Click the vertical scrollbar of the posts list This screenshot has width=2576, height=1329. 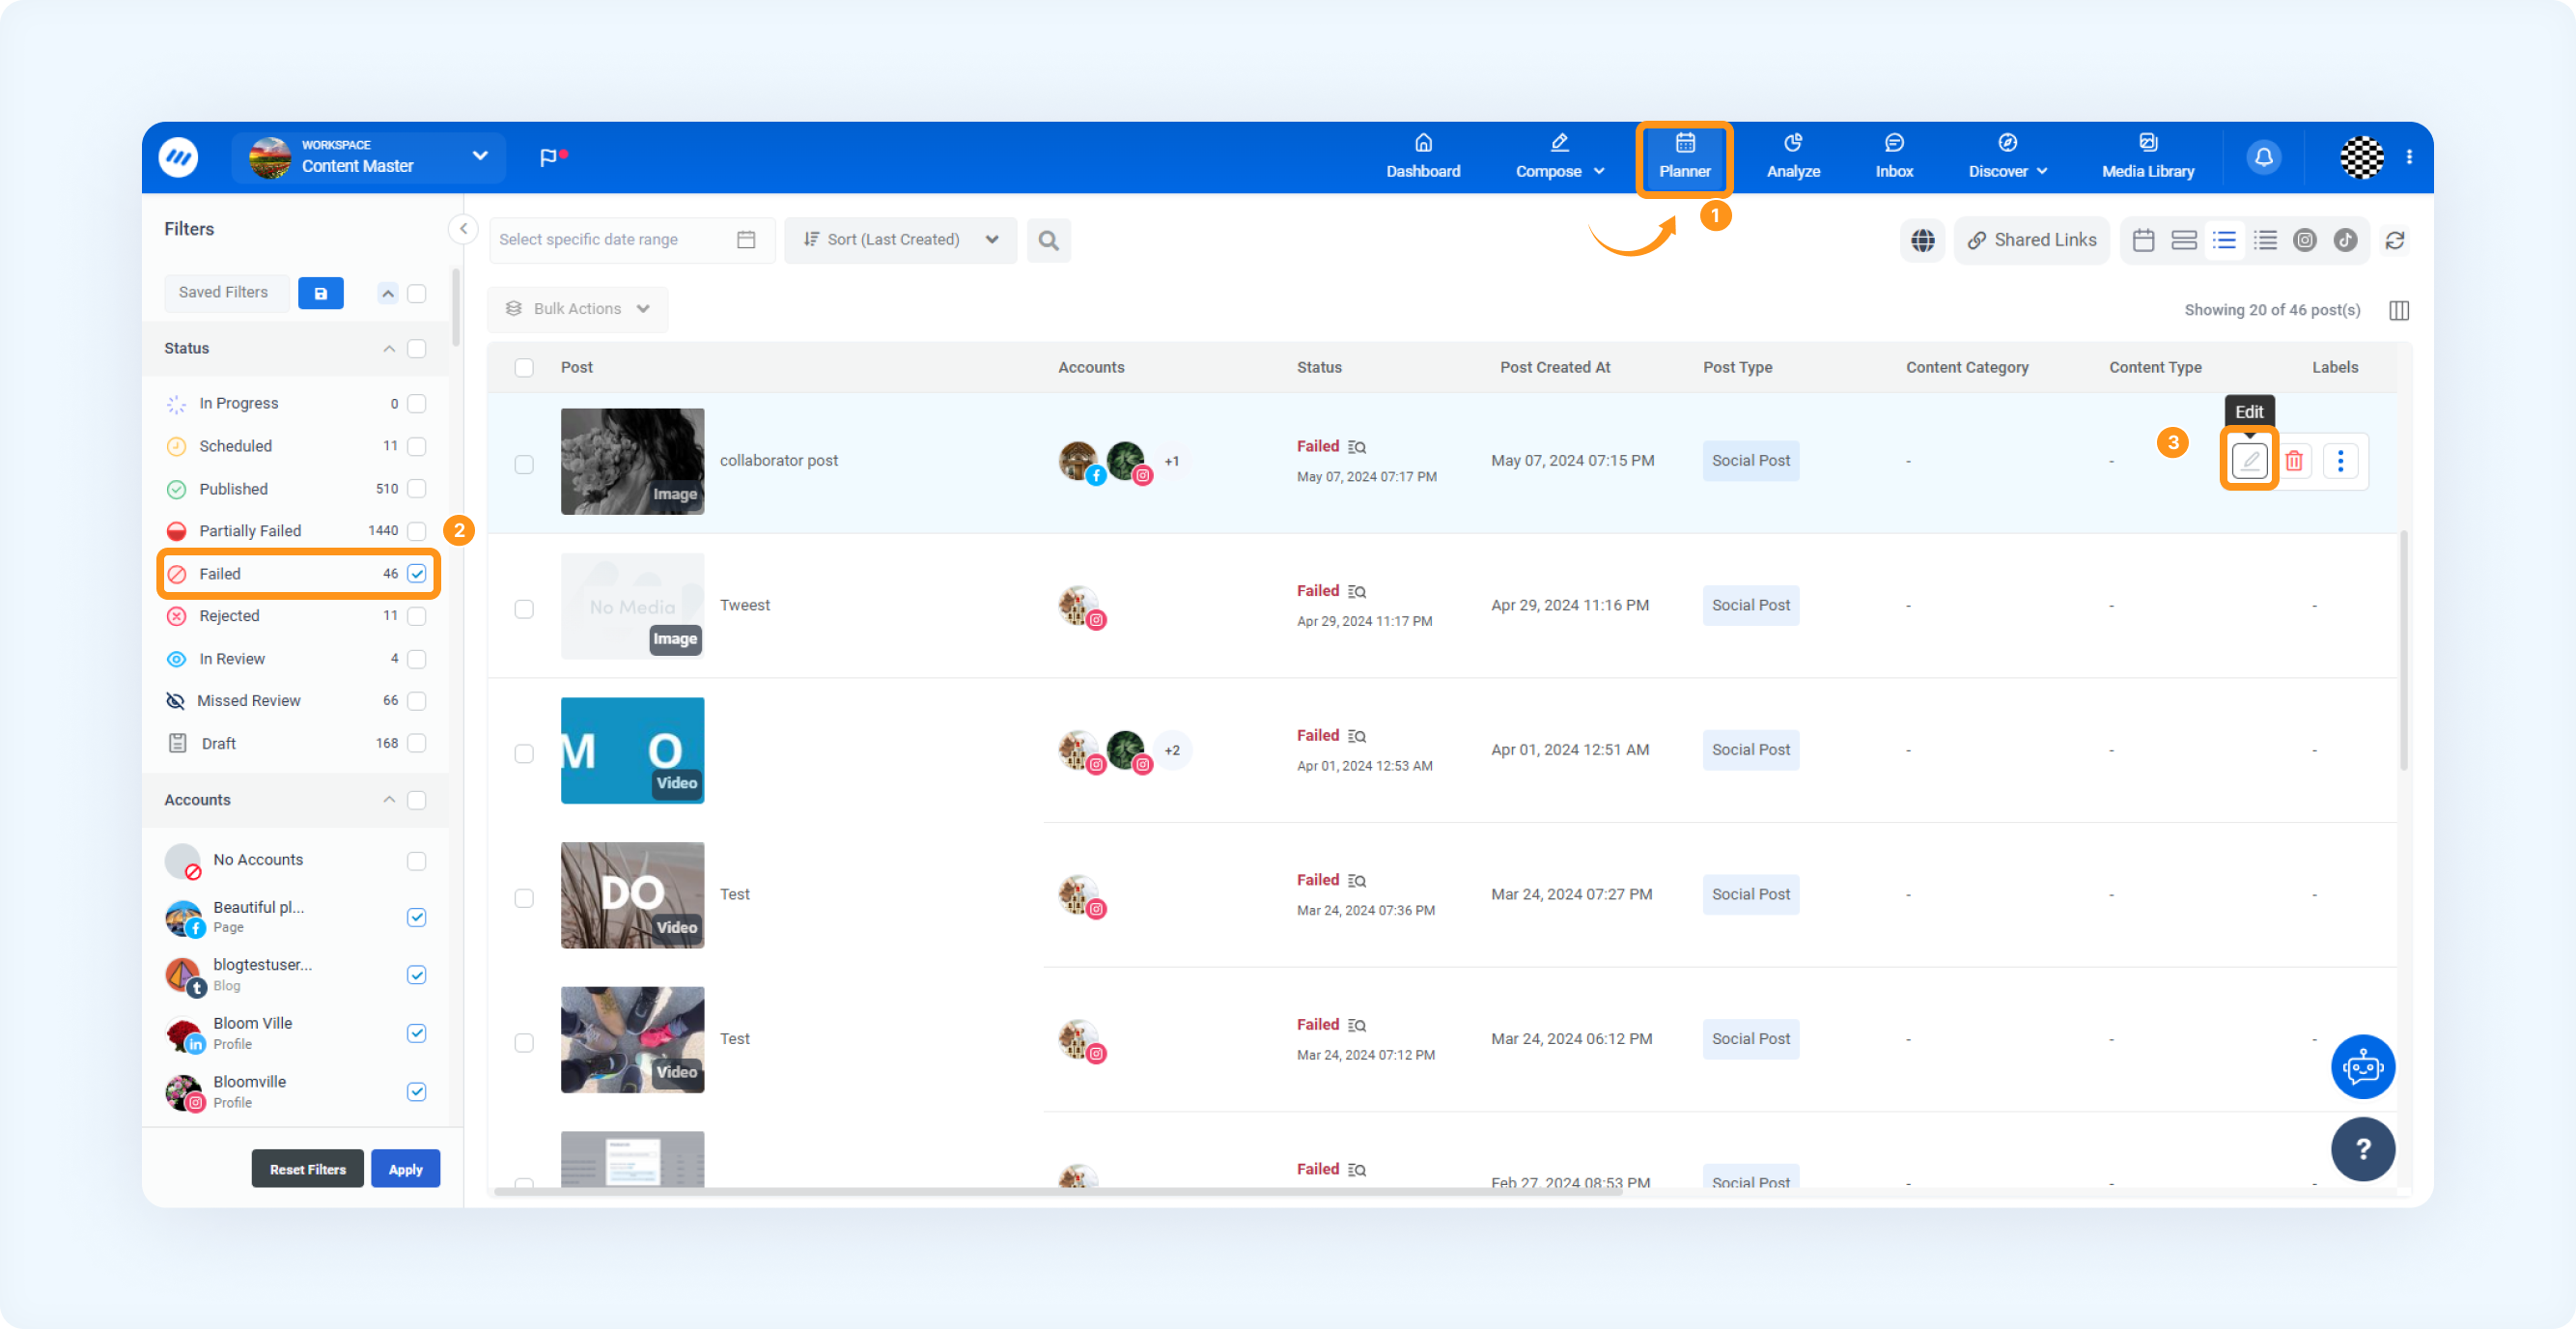tap(2403, 650)
